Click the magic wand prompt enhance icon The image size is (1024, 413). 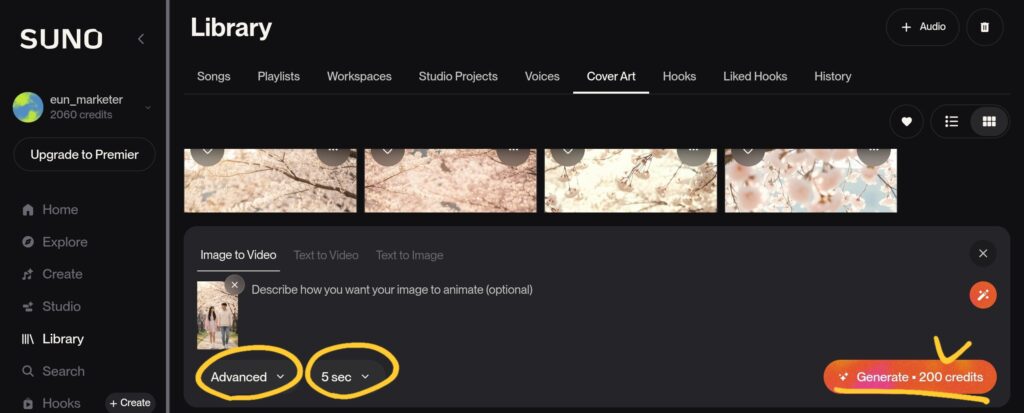pos(983,294)
